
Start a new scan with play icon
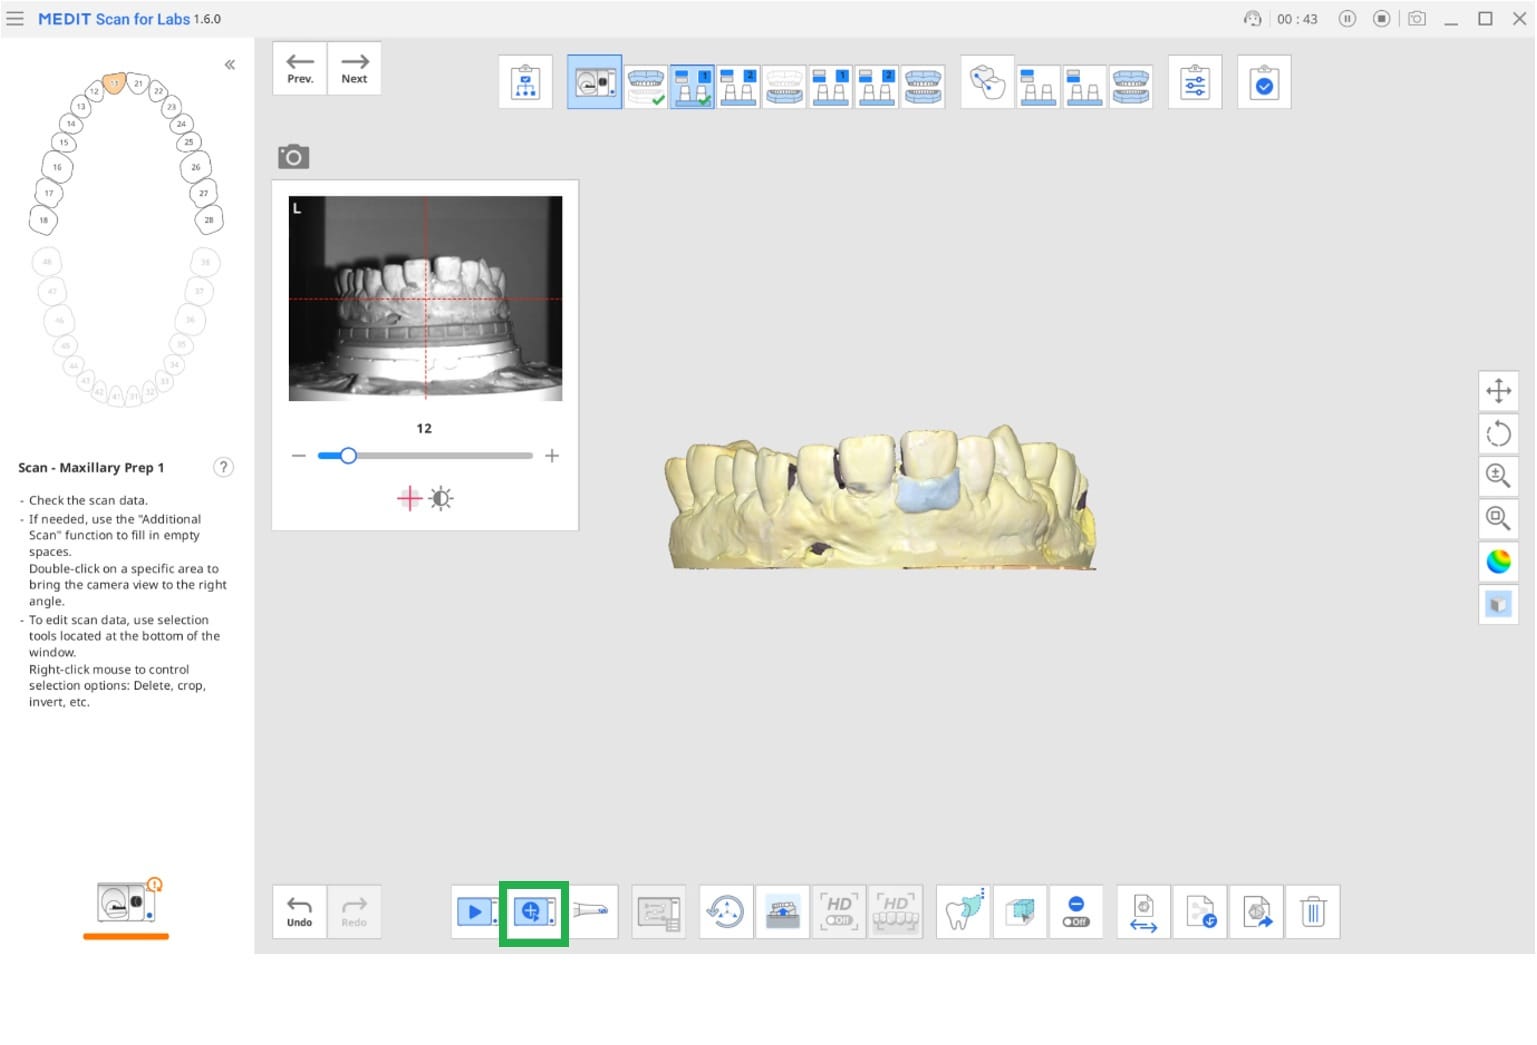477,912
